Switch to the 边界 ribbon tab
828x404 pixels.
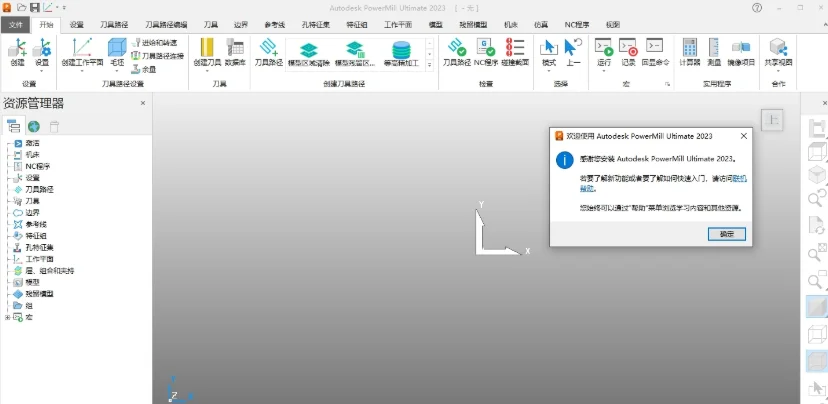pyautogui.click(x=241, y=25)
